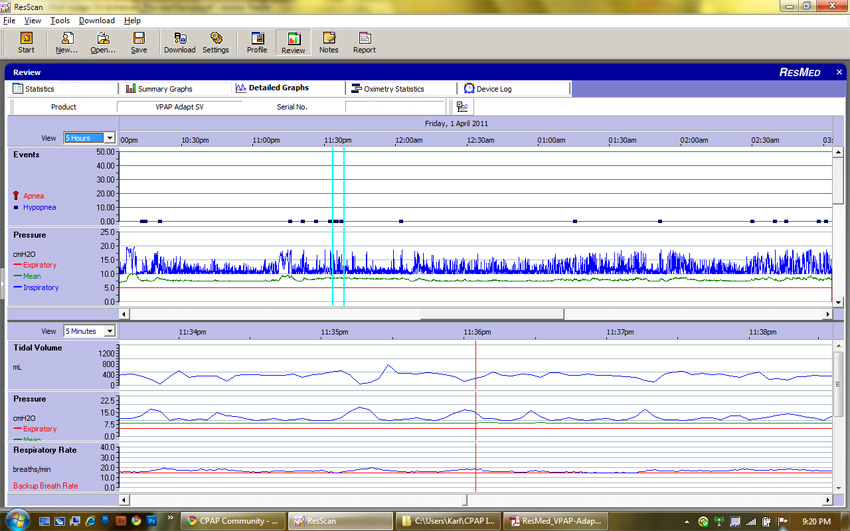The height and width of the screenshot is (531, 850).
Task: Click the Open toolbar icon
Action: [103, 42]
